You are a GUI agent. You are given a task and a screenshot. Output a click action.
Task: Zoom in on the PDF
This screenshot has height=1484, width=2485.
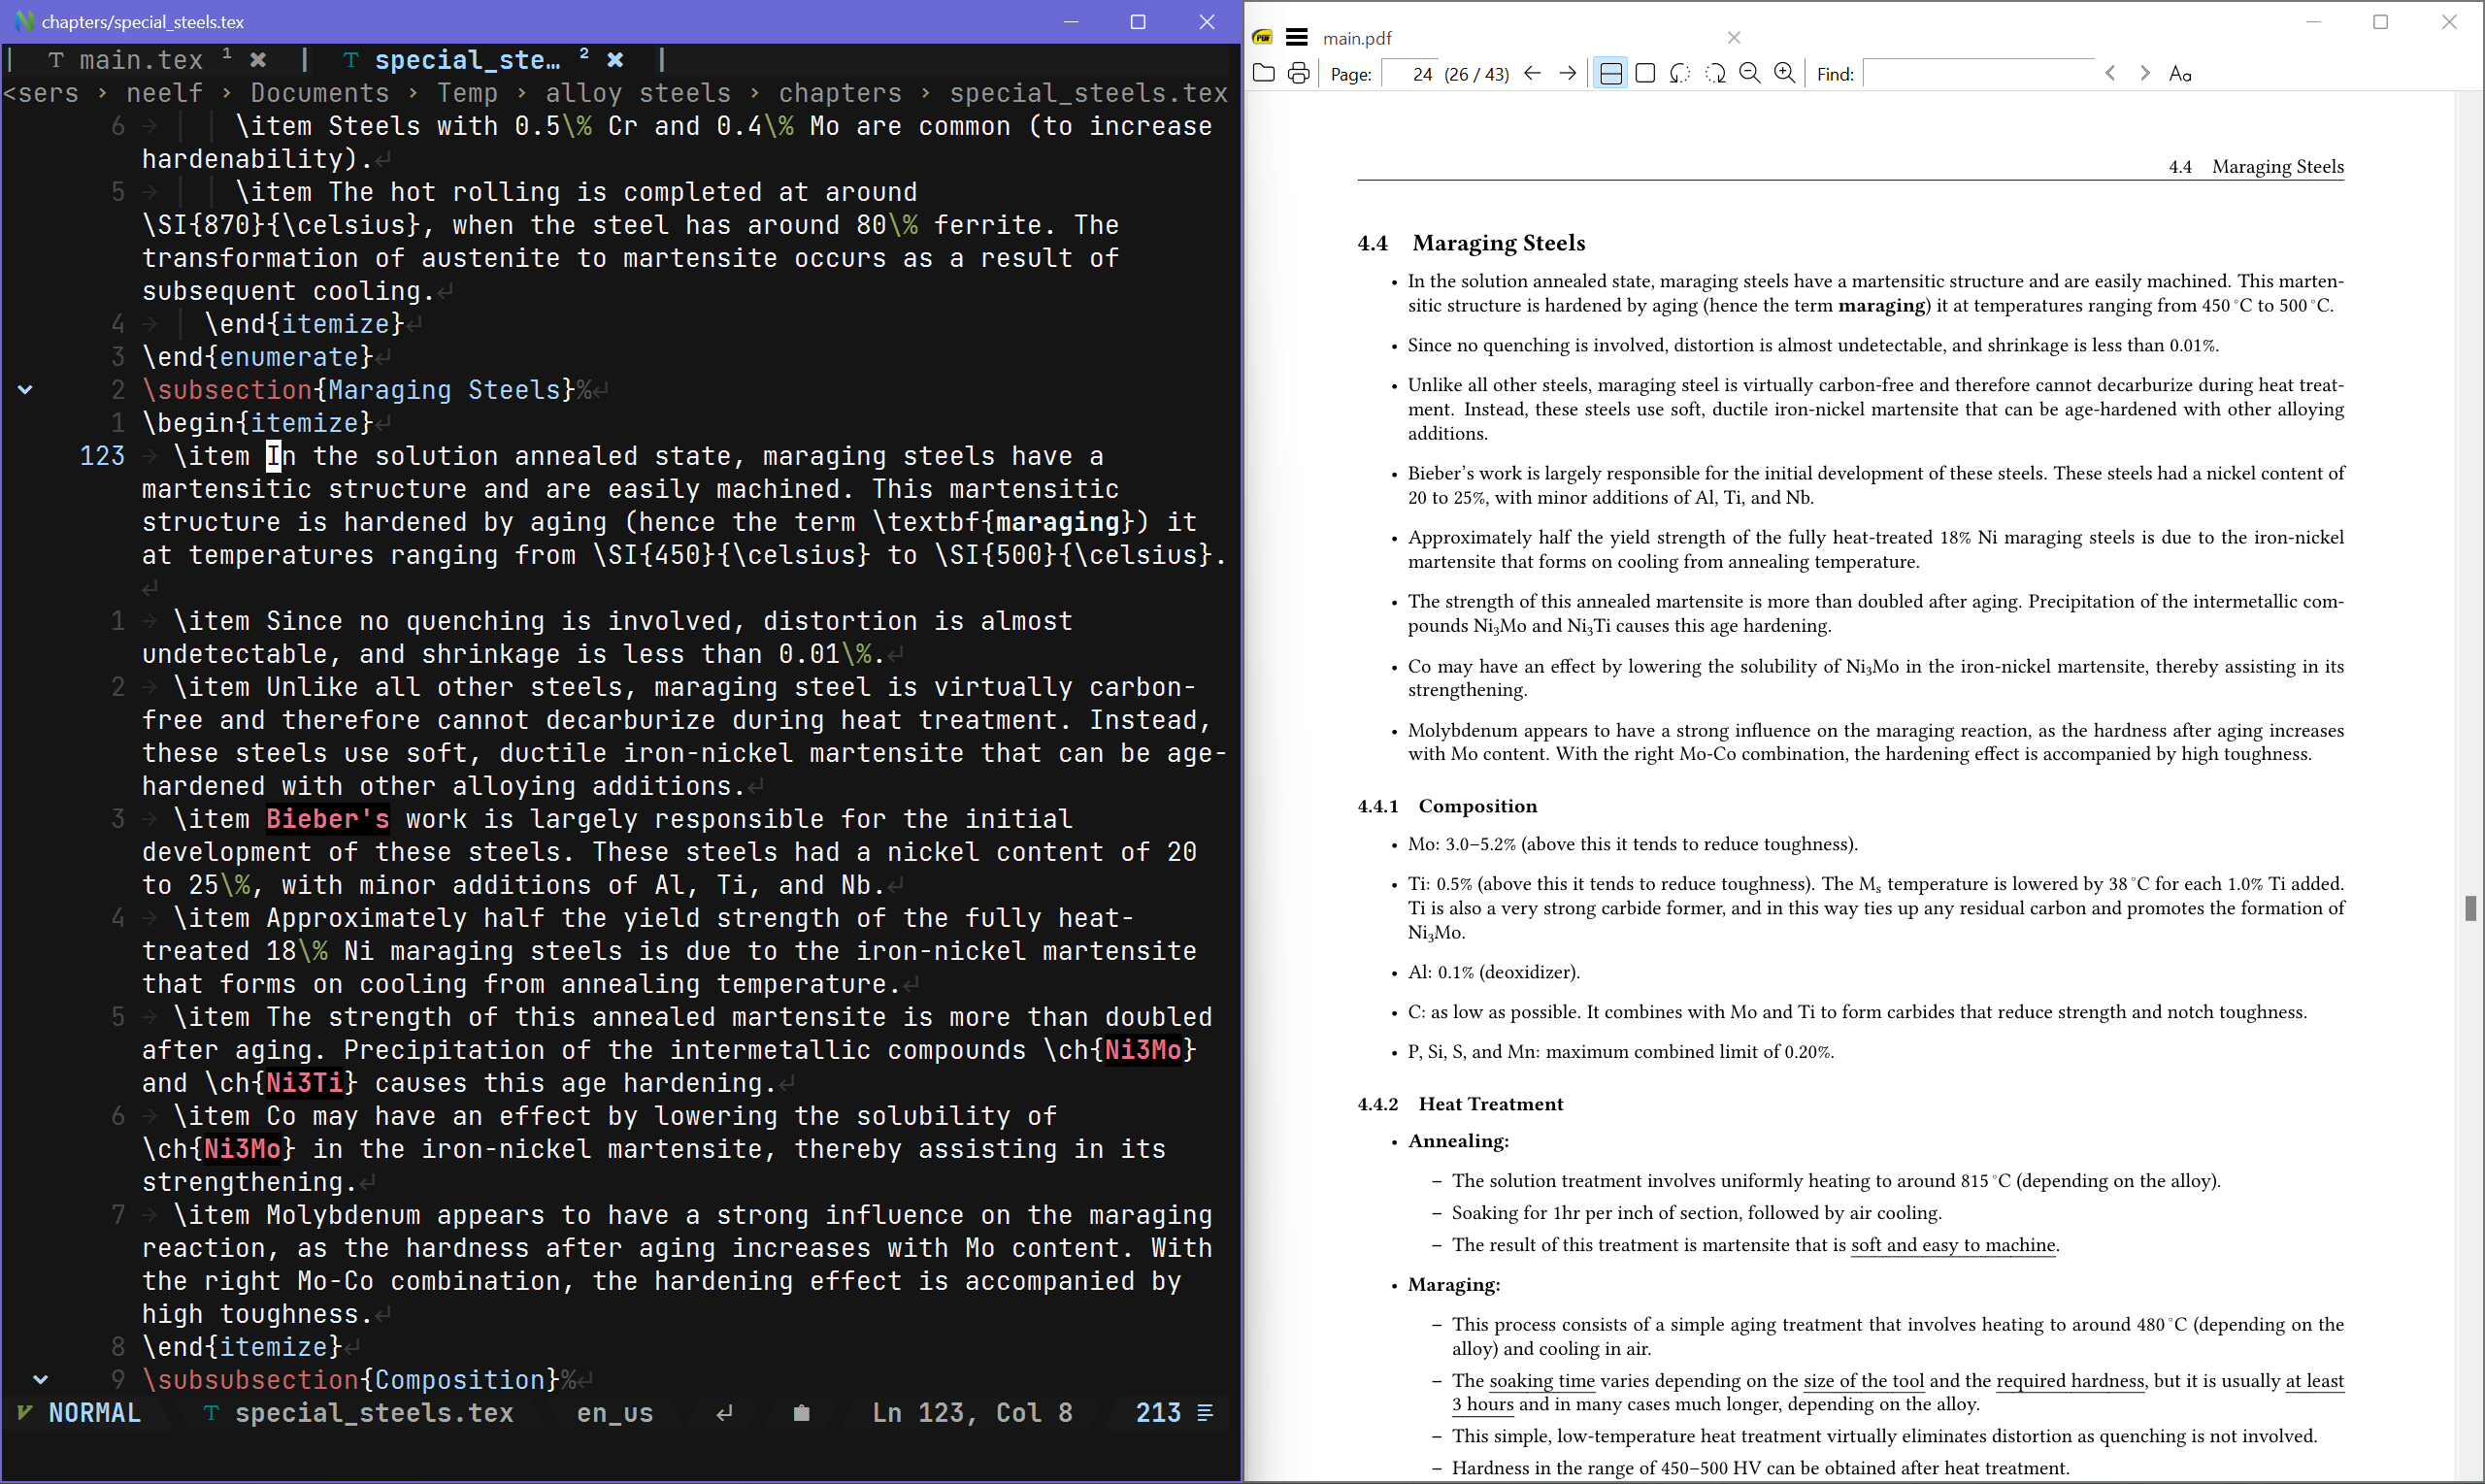(x=1785, y=73)
